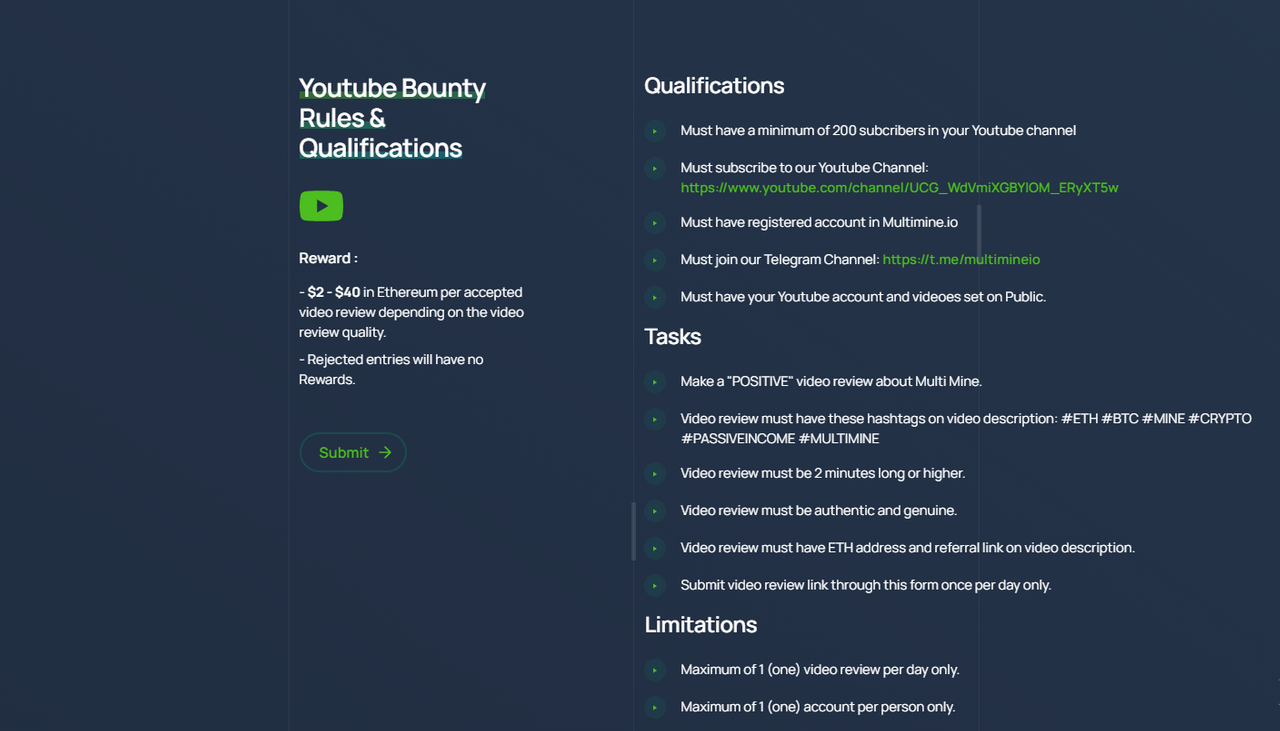
Task: Click Maximum of 1 video review per day text
Action: point(820,669)
